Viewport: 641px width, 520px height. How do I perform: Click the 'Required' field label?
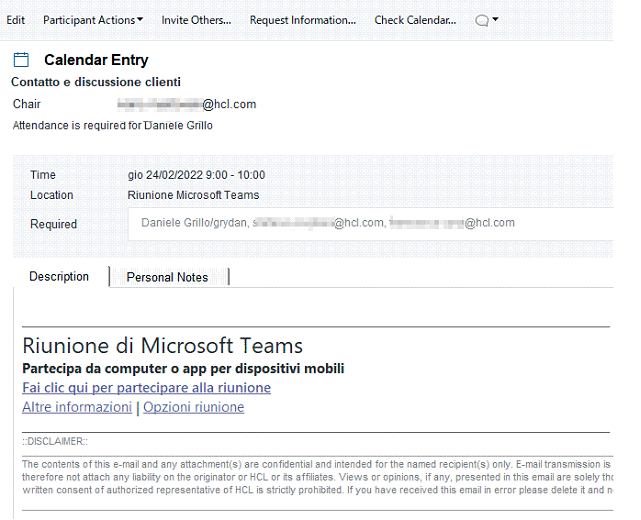click(x=54, y=224)
